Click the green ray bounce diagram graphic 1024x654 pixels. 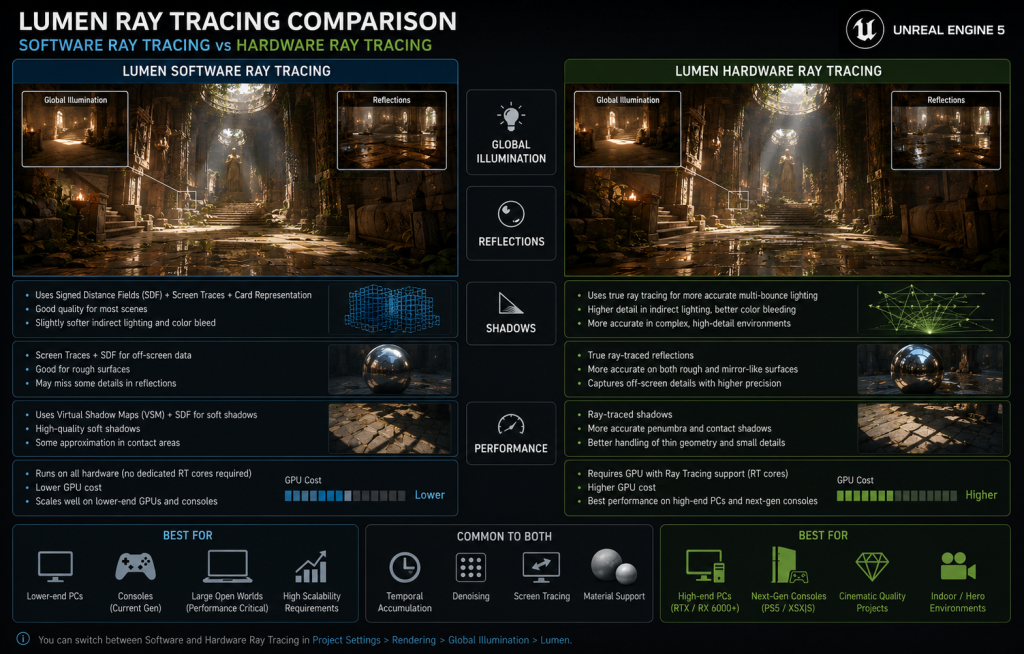coord(931,309)
